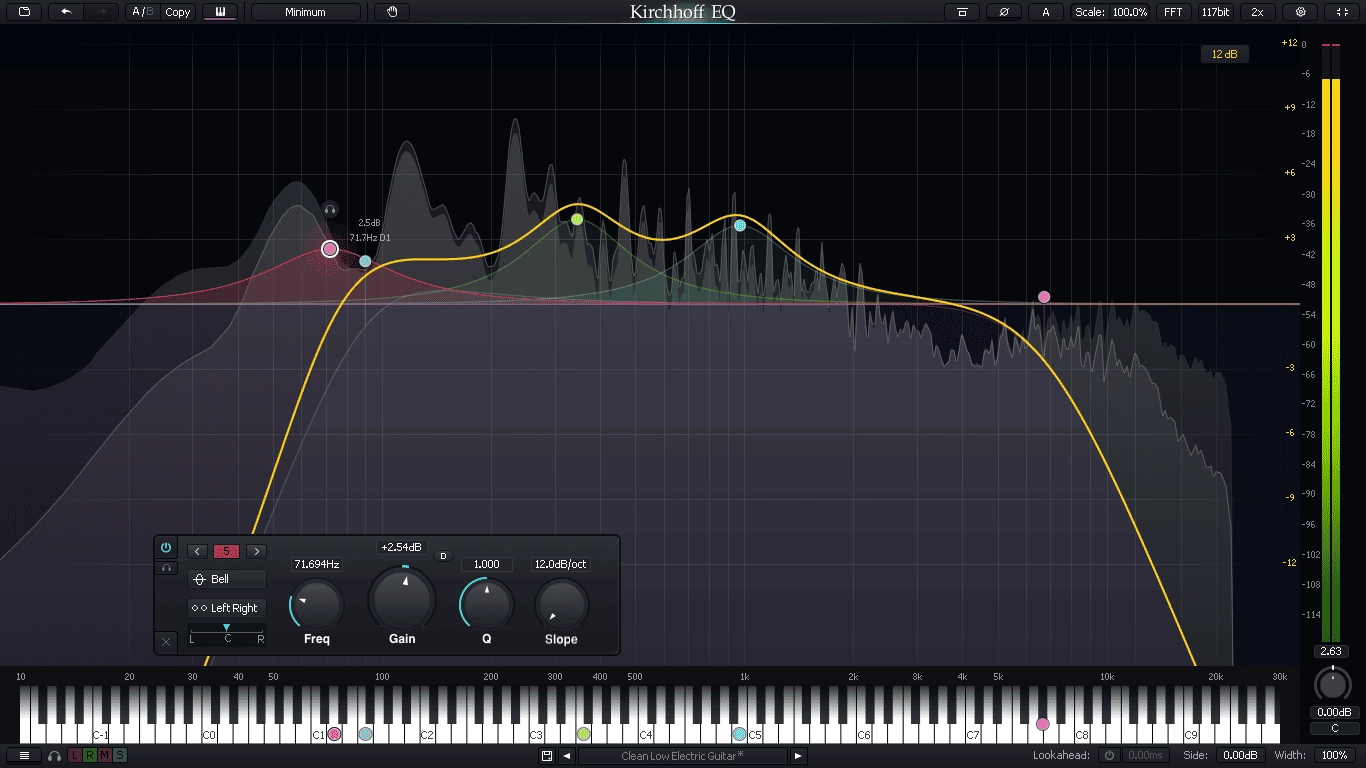Open the hamburger menu at bottom left

pyautogui.click(x=25, y=756)
